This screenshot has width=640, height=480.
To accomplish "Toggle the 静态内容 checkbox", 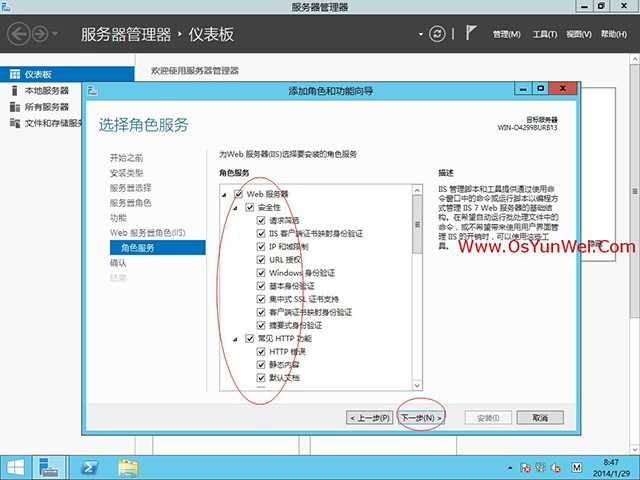I will (261, 364).
